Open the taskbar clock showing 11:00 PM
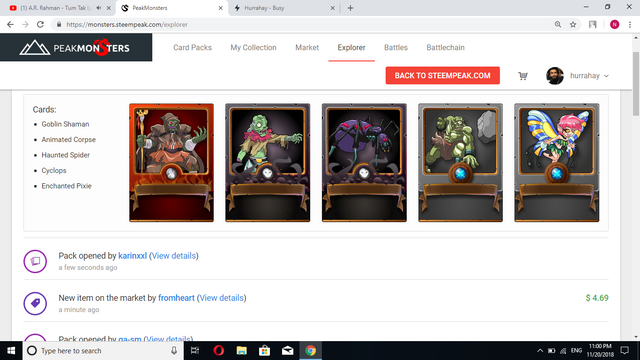 click(x=600, y=351)
